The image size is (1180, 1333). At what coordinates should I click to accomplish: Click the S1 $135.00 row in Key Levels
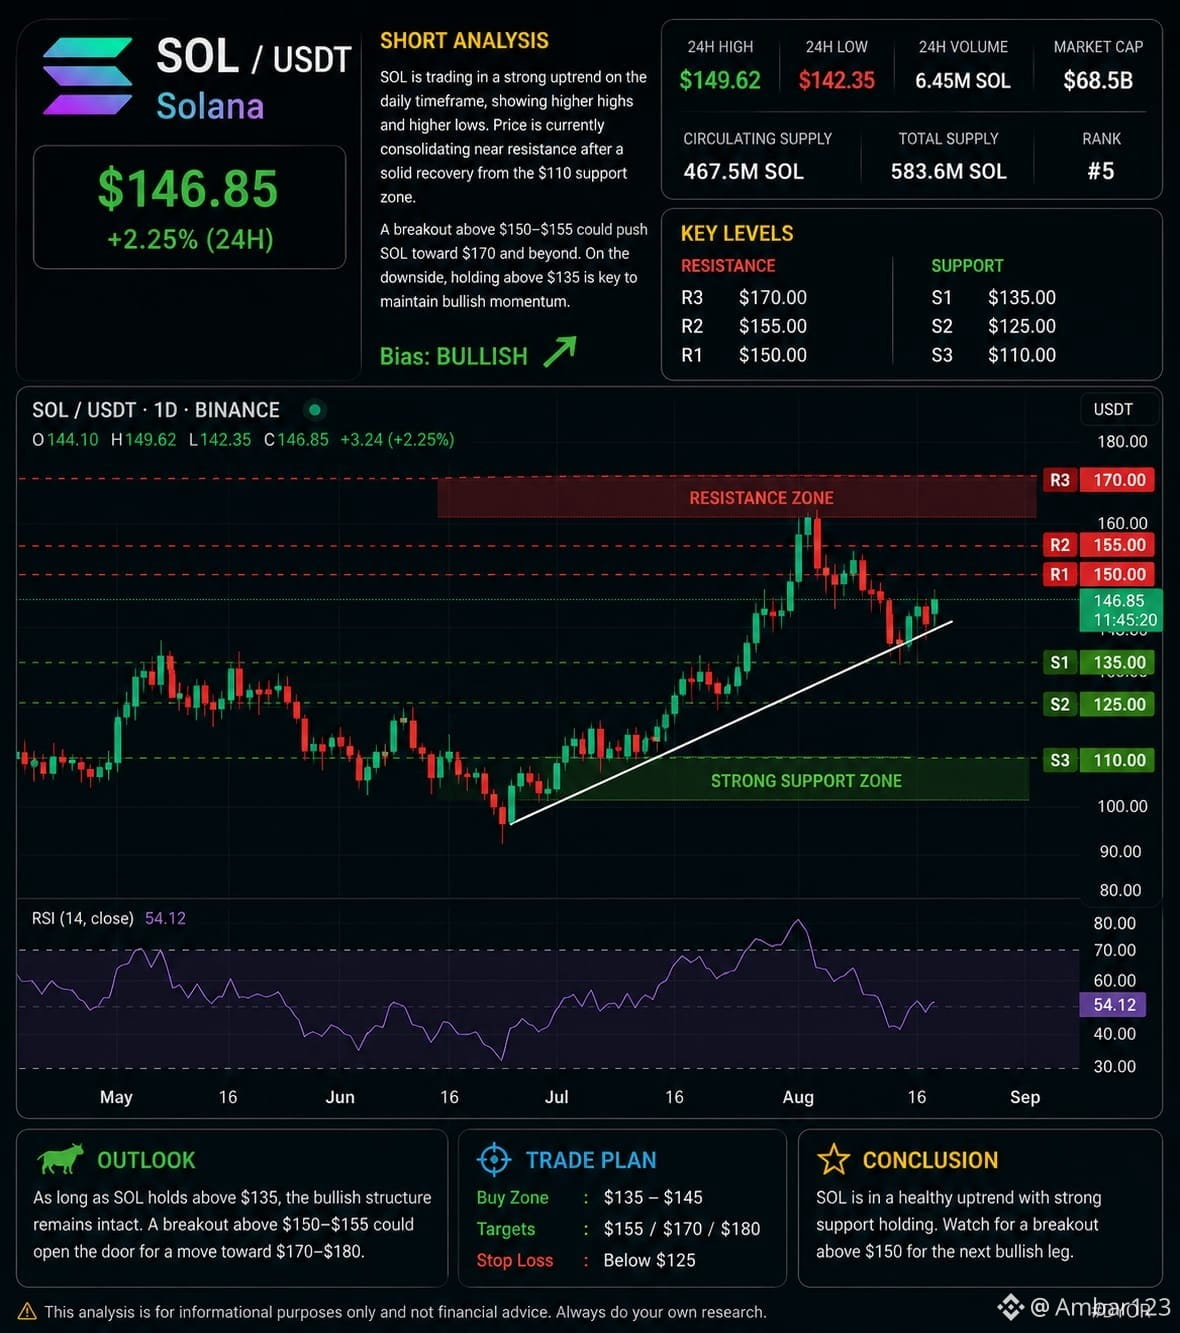[993, 297]
